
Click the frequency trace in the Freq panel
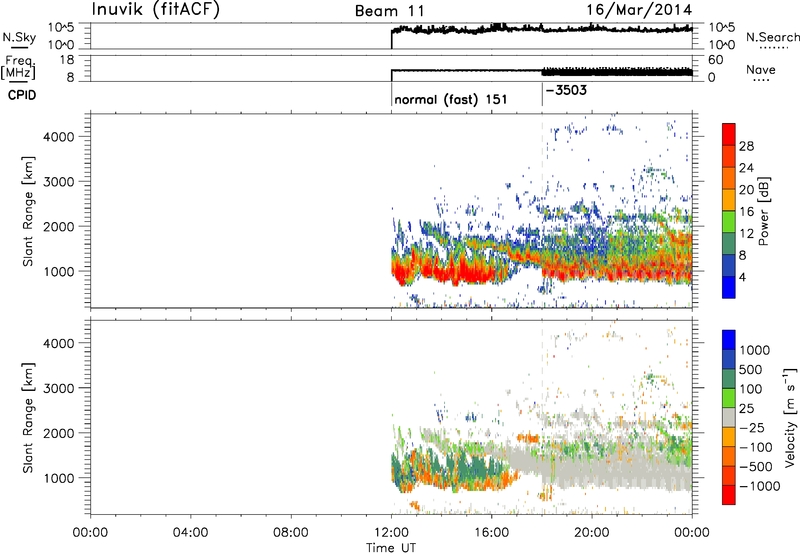click(542, 71)
